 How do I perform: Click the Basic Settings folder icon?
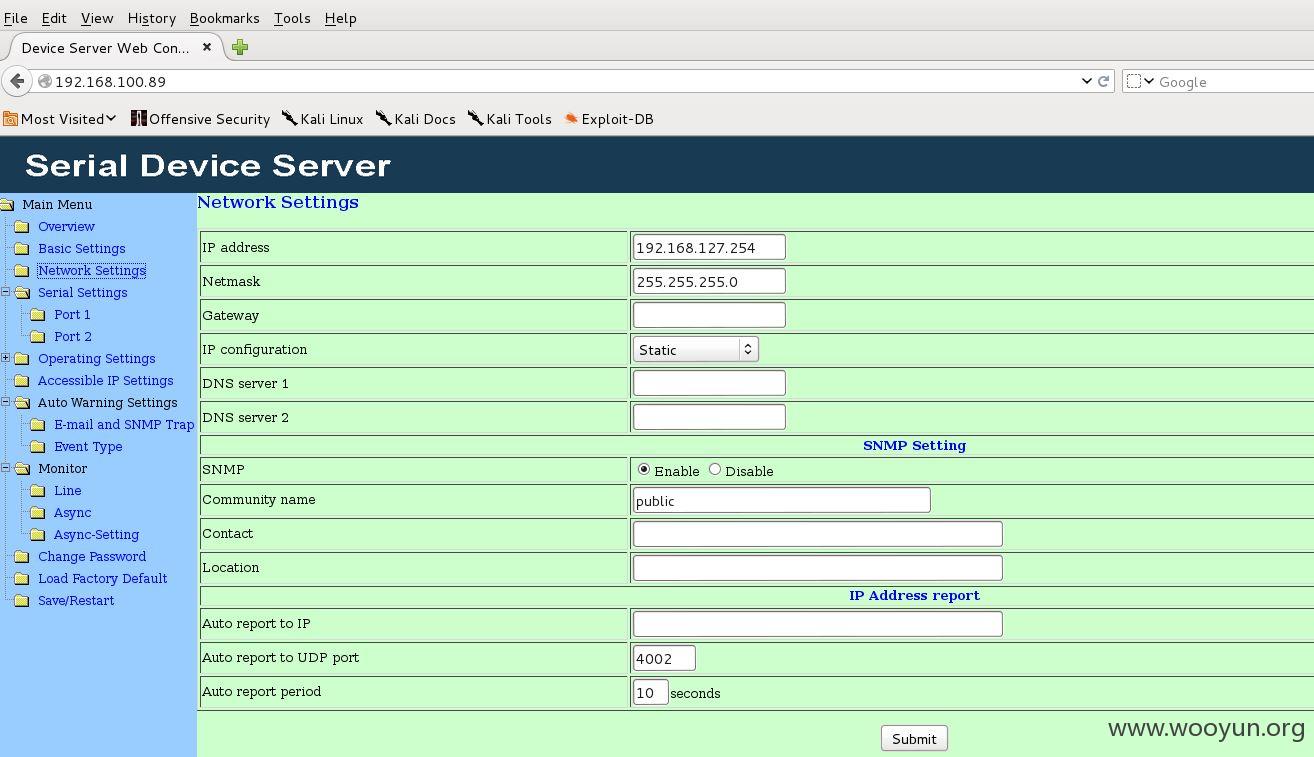point(22,249)
